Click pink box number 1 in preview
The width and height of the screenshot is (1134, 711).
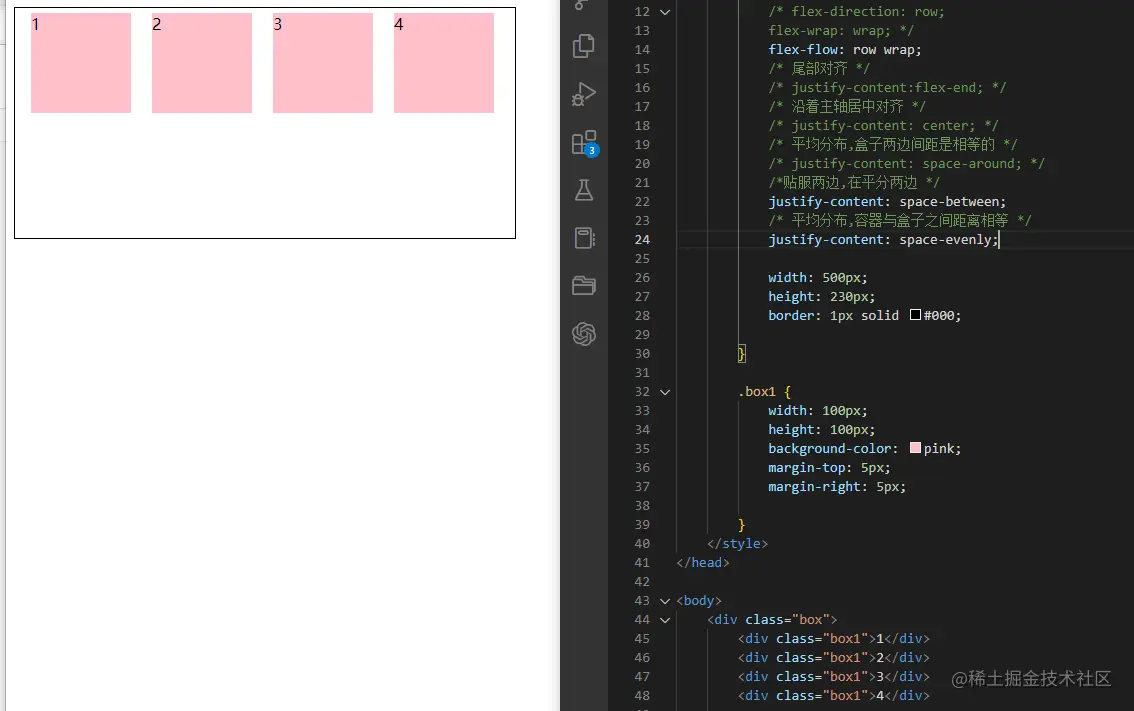[81, 63]
